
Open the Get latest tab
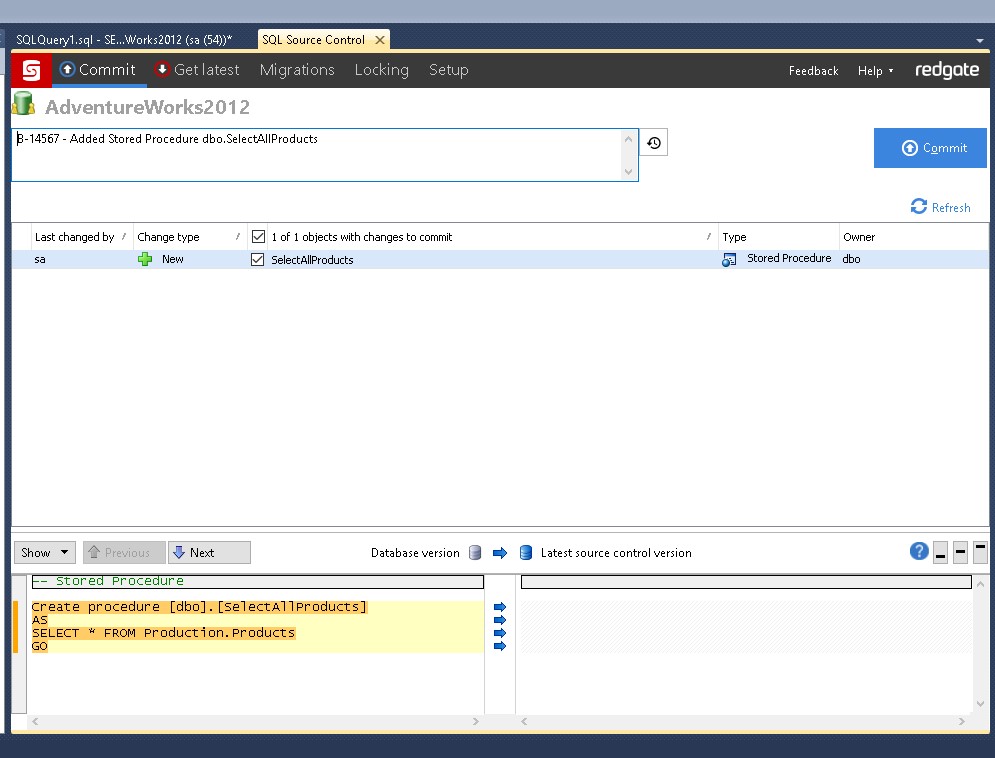tap(197, 70)
